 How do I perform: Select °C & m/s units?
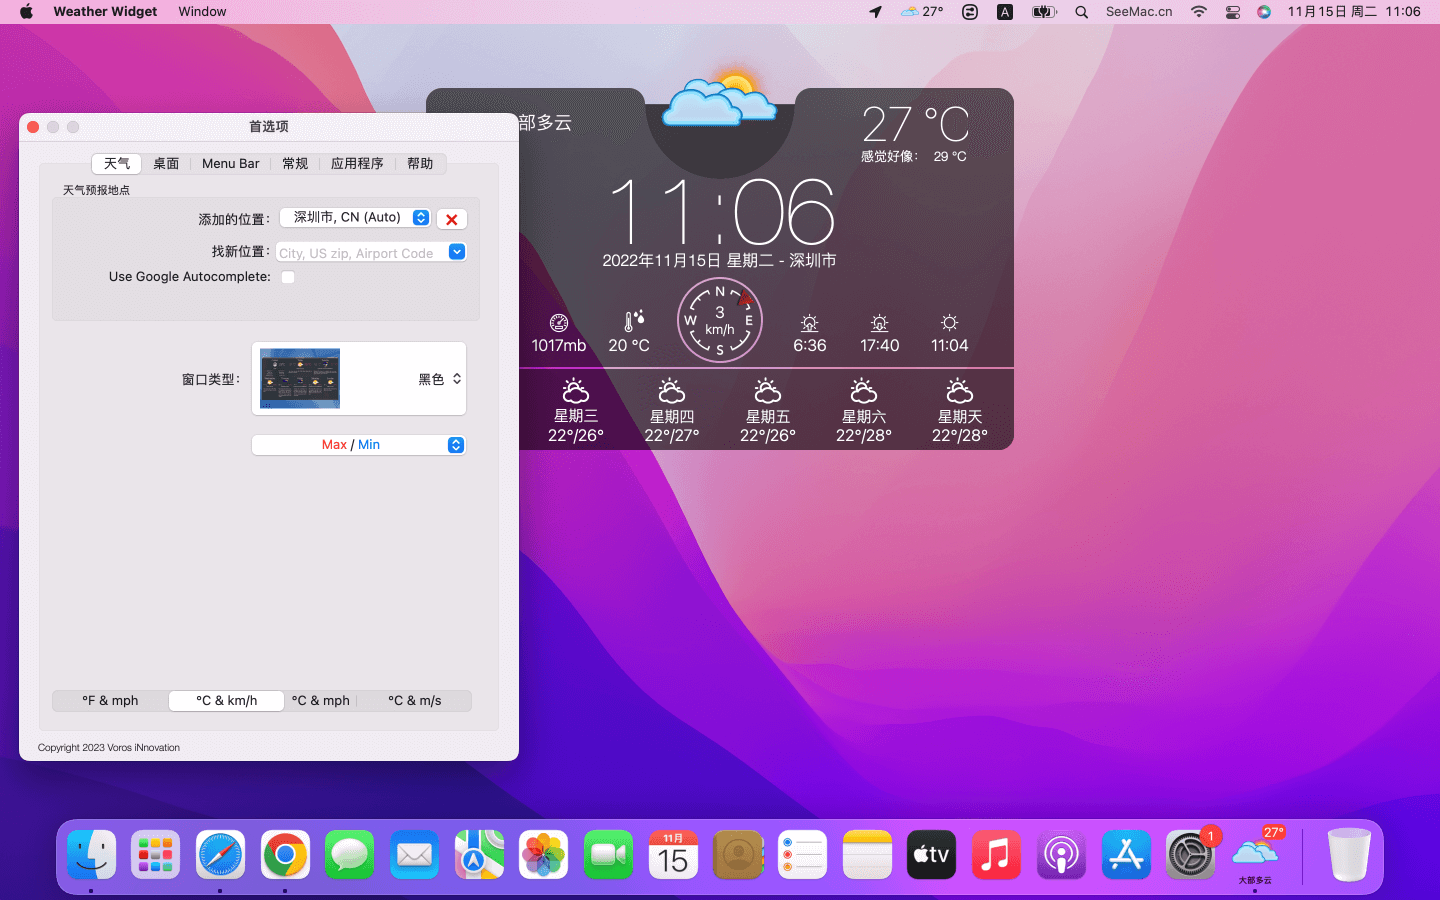click(x=414, y=701)
